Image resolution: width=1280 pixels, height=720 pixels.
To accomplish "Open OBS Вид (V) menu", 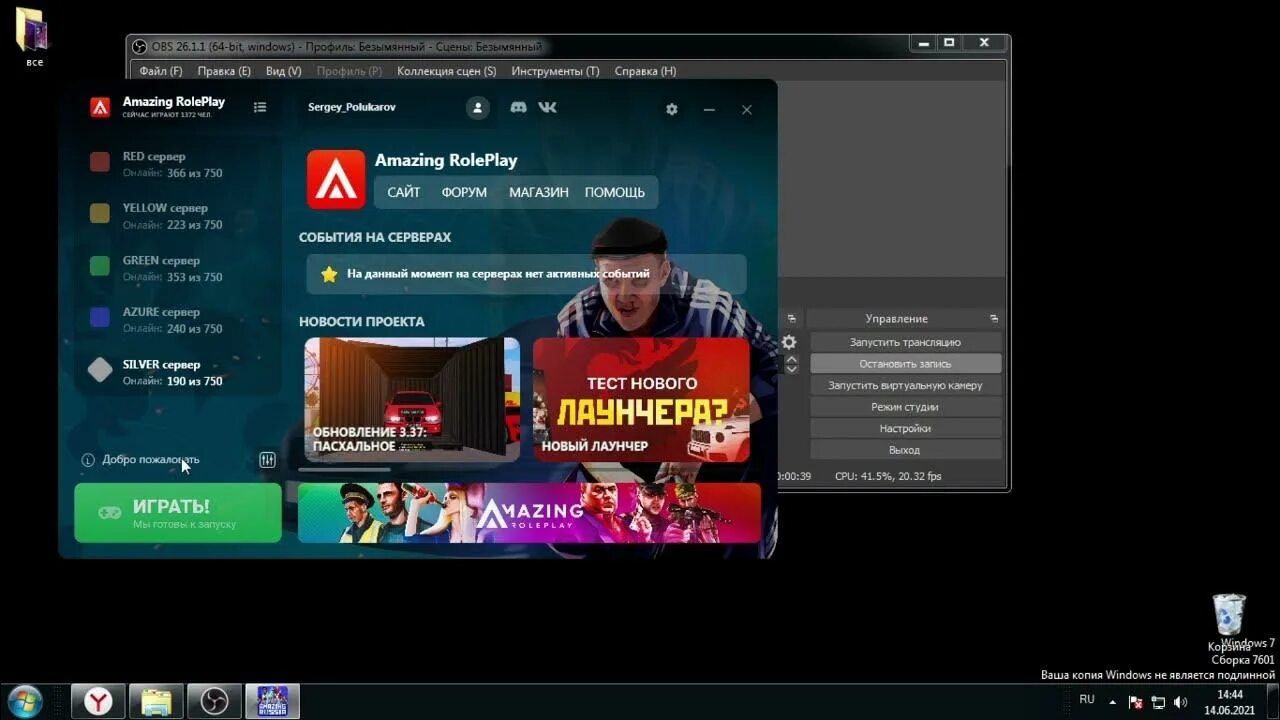I will (284, 71).
